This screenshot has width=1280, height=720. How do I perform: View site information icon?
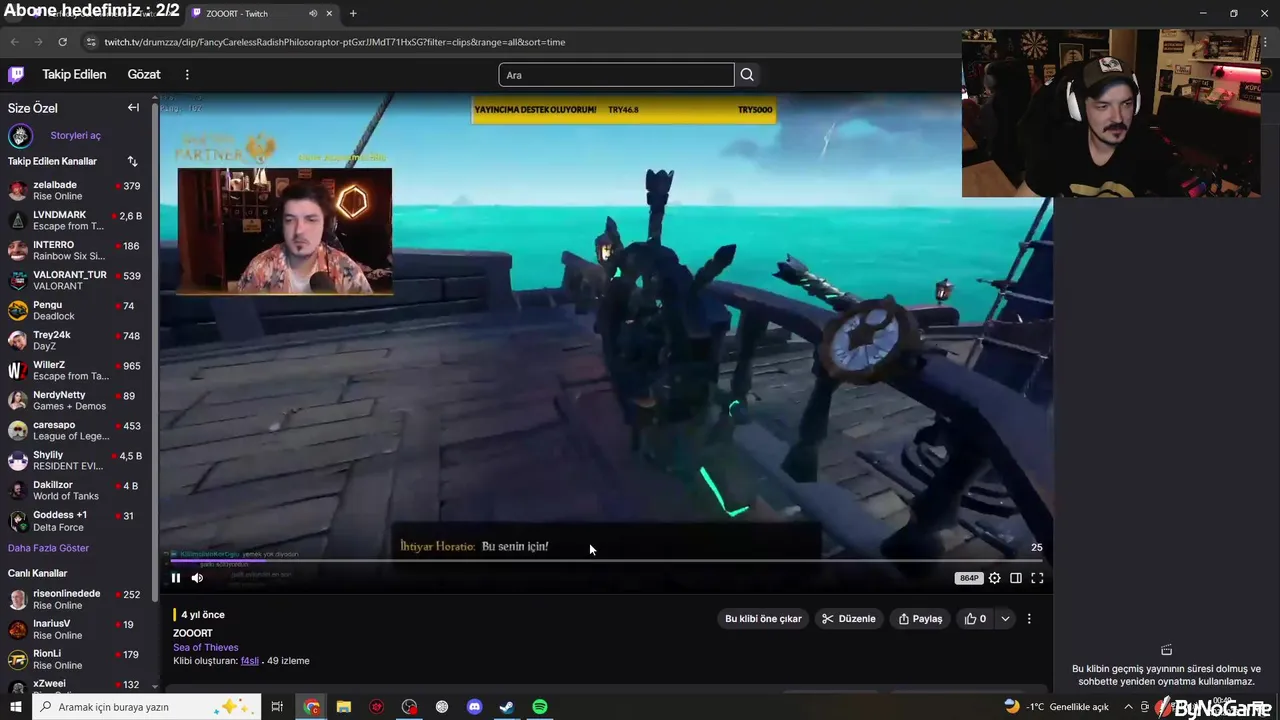pos(91,42)
